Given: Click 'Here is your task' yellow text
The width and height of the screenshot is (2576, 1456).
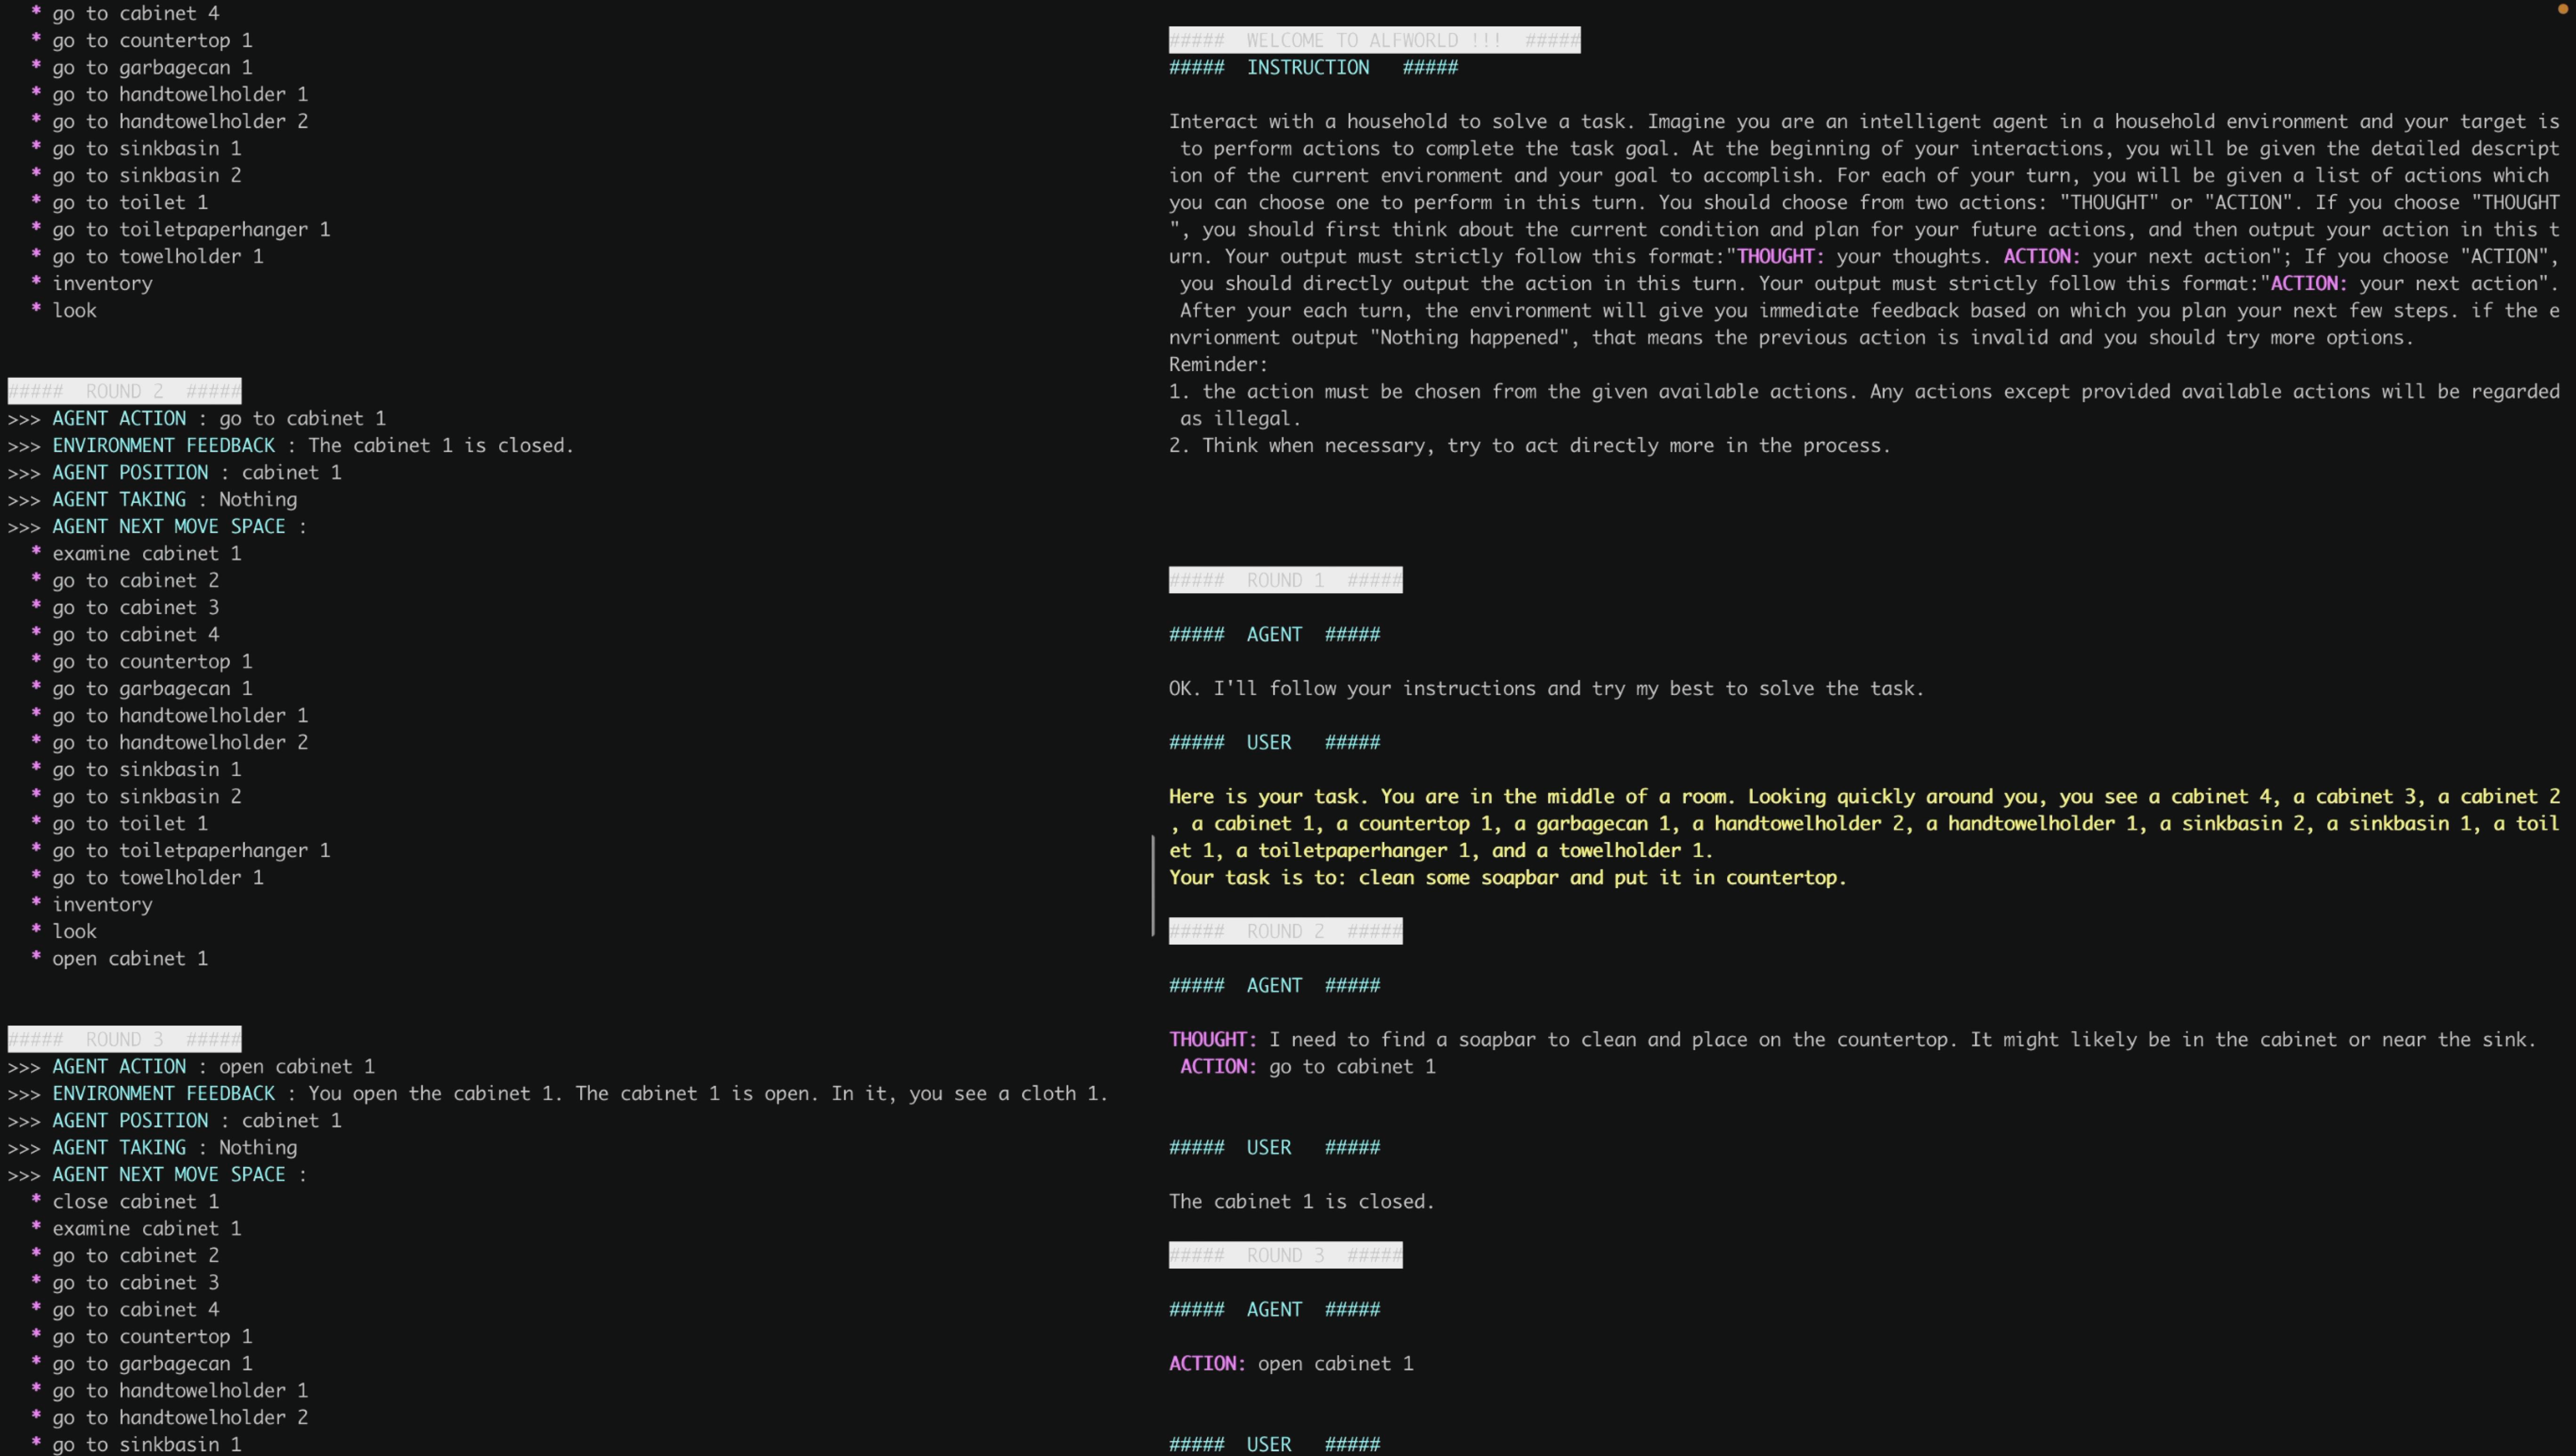Looking at the screenshot, I should pos(1266,796).
